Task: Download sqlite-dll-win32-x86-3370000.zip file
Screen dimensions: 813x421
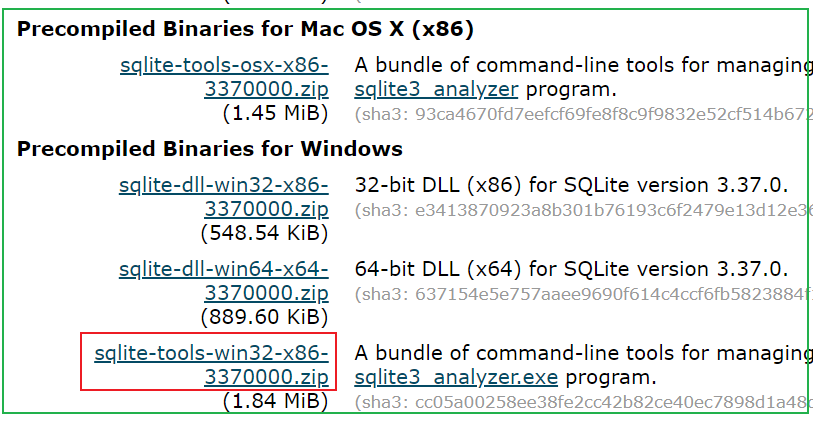Action: click(x=224, y=185)
